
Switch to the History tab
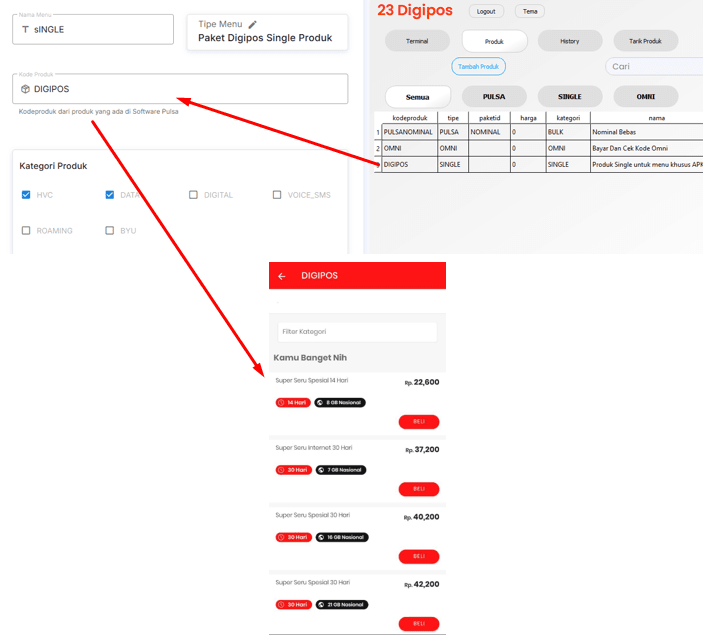[569, 41]
